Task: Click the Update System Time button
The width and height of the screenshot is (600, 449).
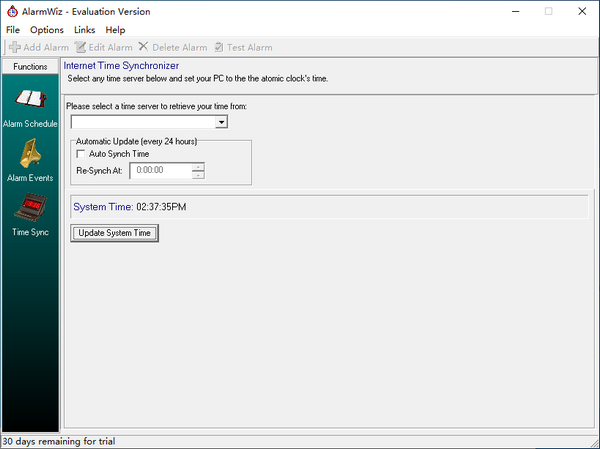Action: click(x=114, y=233)
